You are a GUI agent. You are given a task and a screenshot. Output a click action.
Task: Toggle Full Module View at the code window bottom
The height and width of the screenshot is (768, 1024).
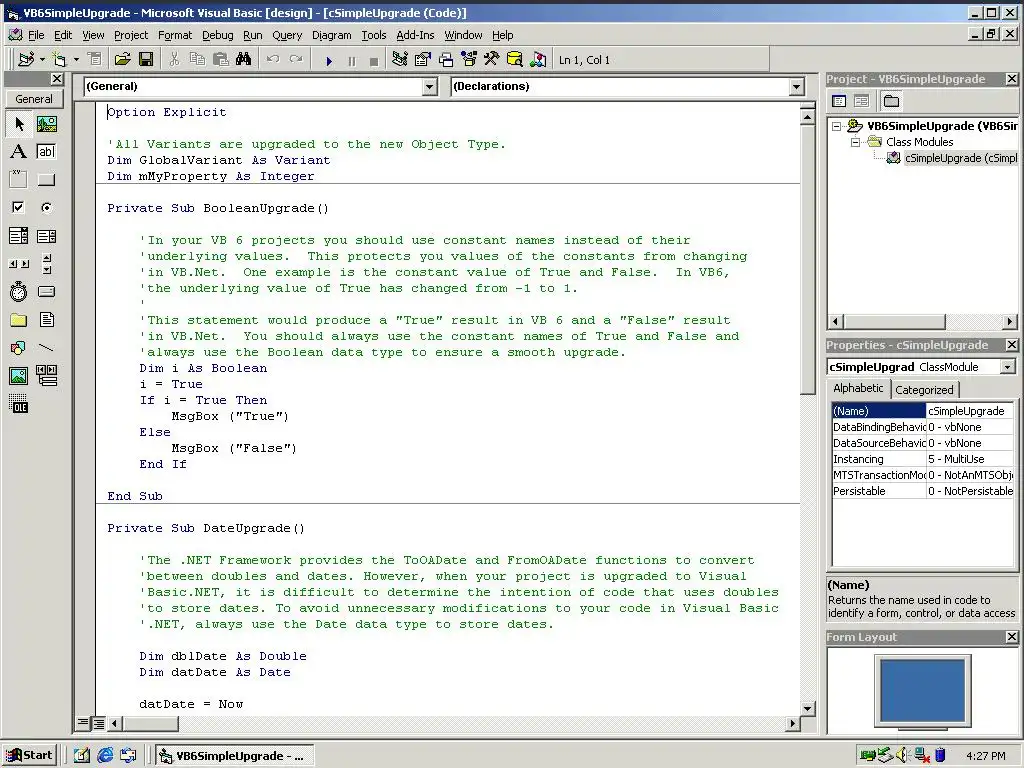(99, 723)
